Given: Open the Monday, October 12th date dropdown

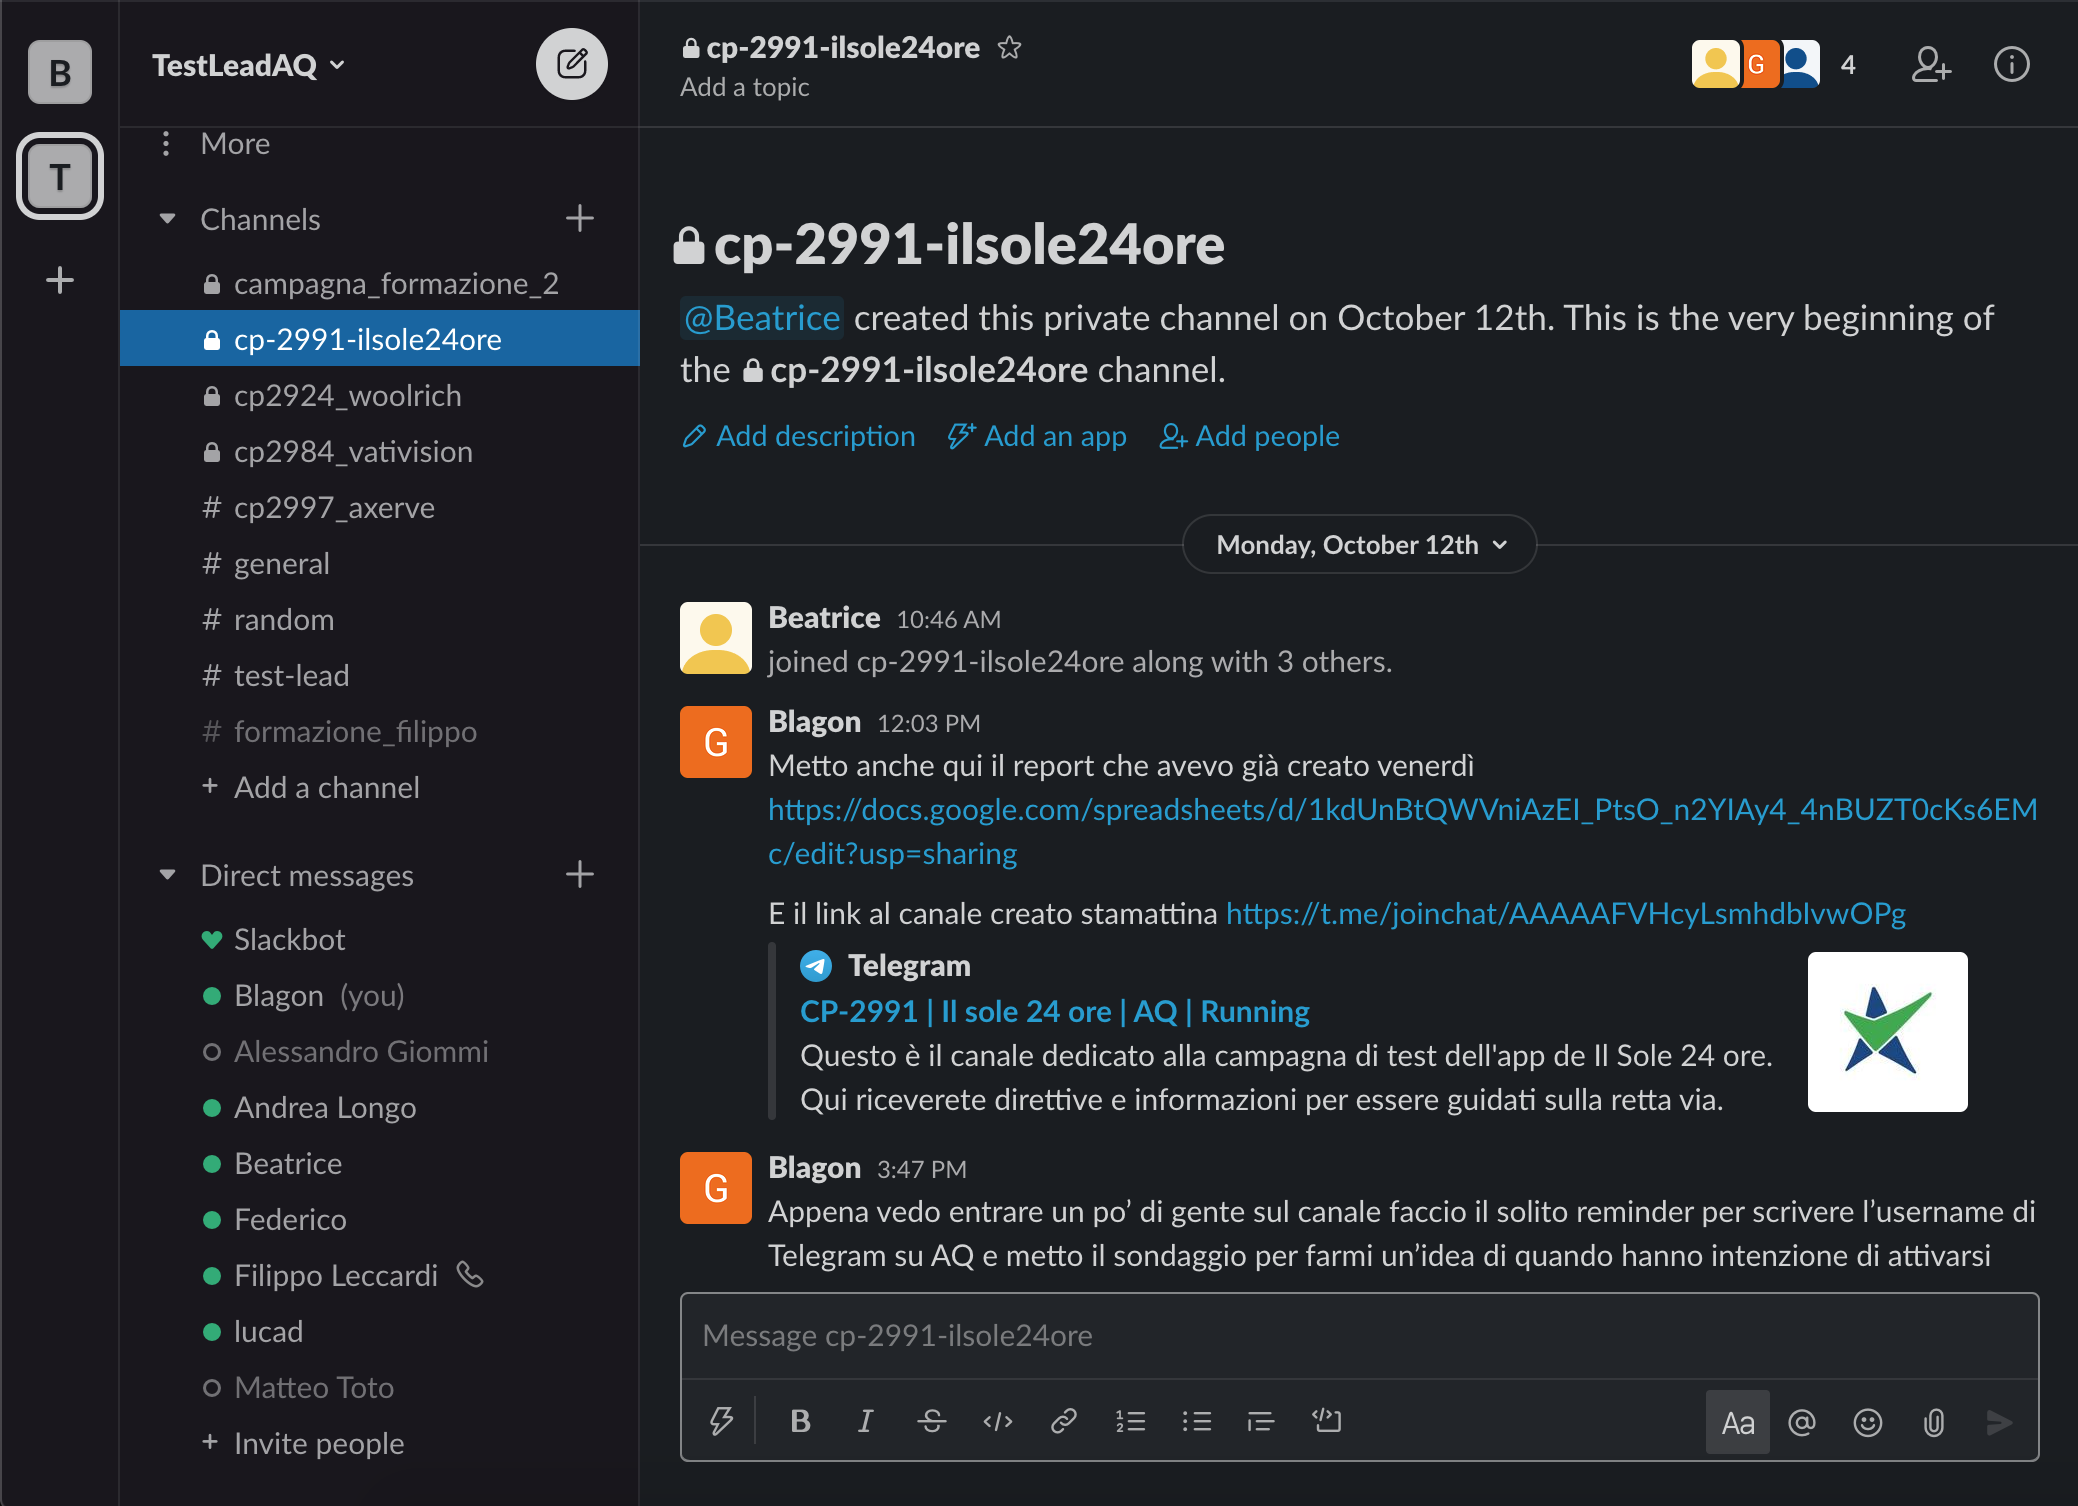Looking at the screenshot, I should pos(1360,544).
